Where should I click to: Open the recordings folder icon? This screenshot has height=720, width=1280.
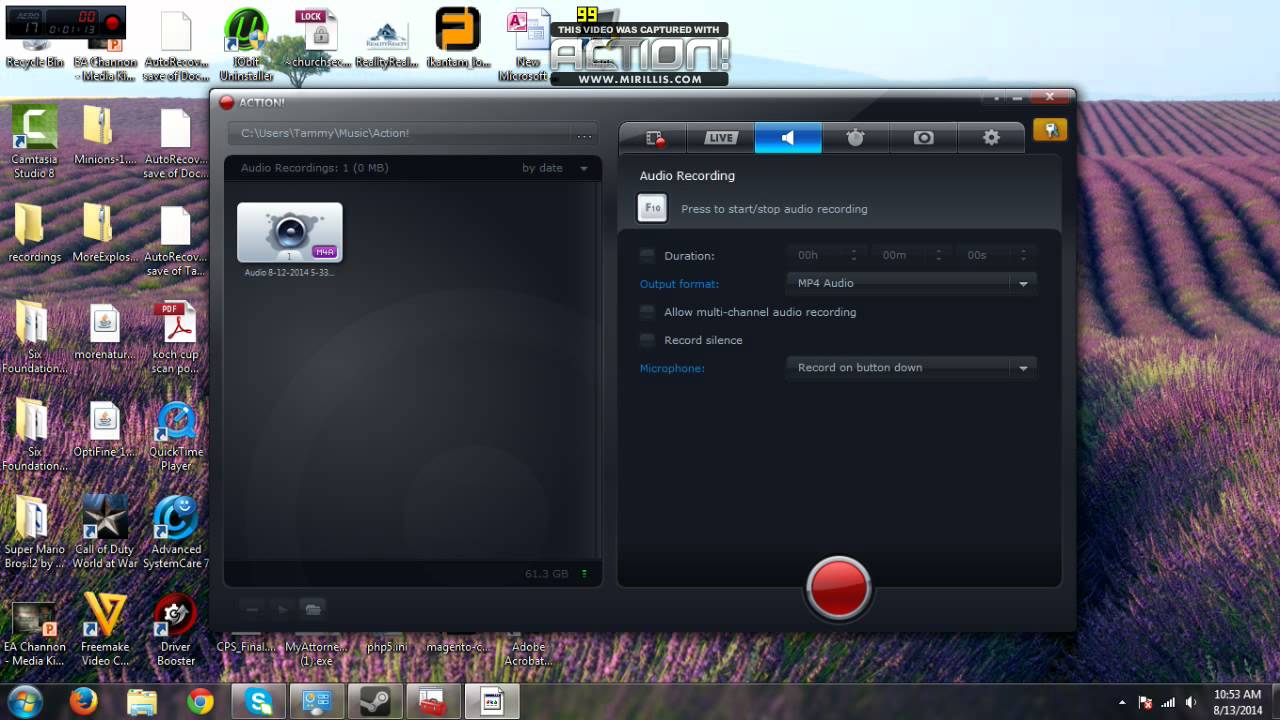(x=35, y=232)
